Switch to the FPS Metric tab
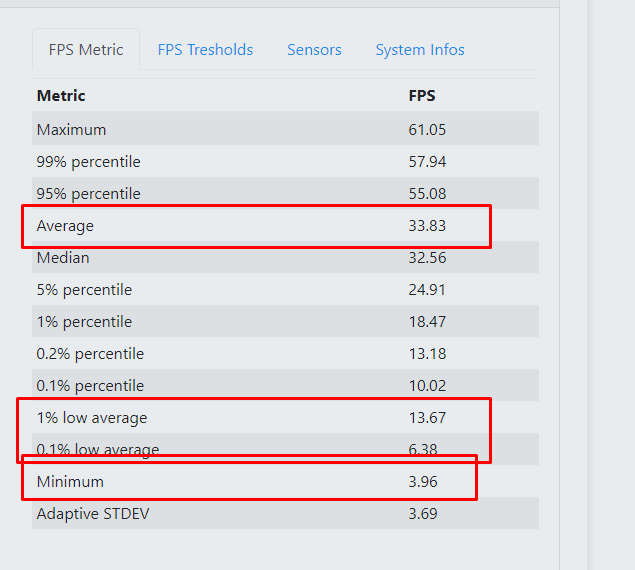 click(86, 49)
